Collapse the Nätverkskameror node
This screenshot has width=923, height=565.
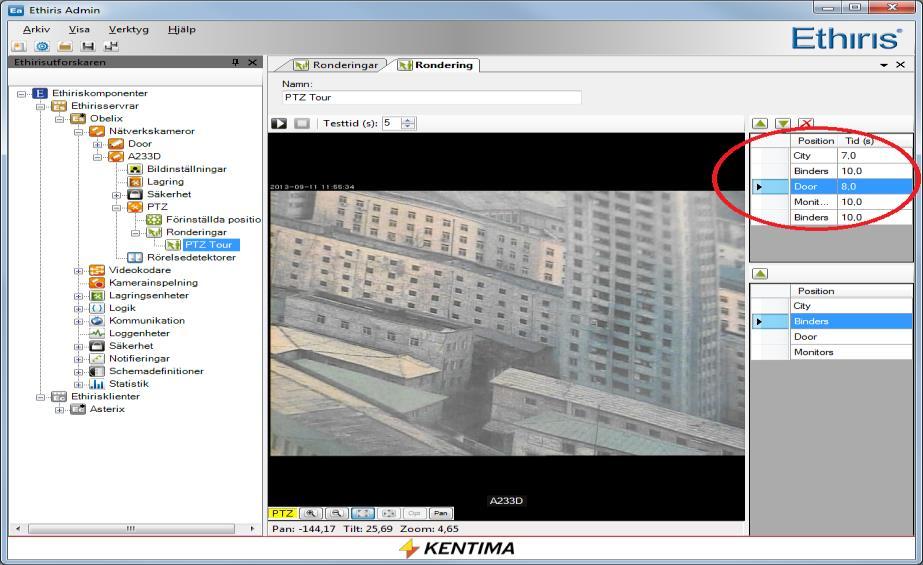pyautogui.click(x=78, y=132)
